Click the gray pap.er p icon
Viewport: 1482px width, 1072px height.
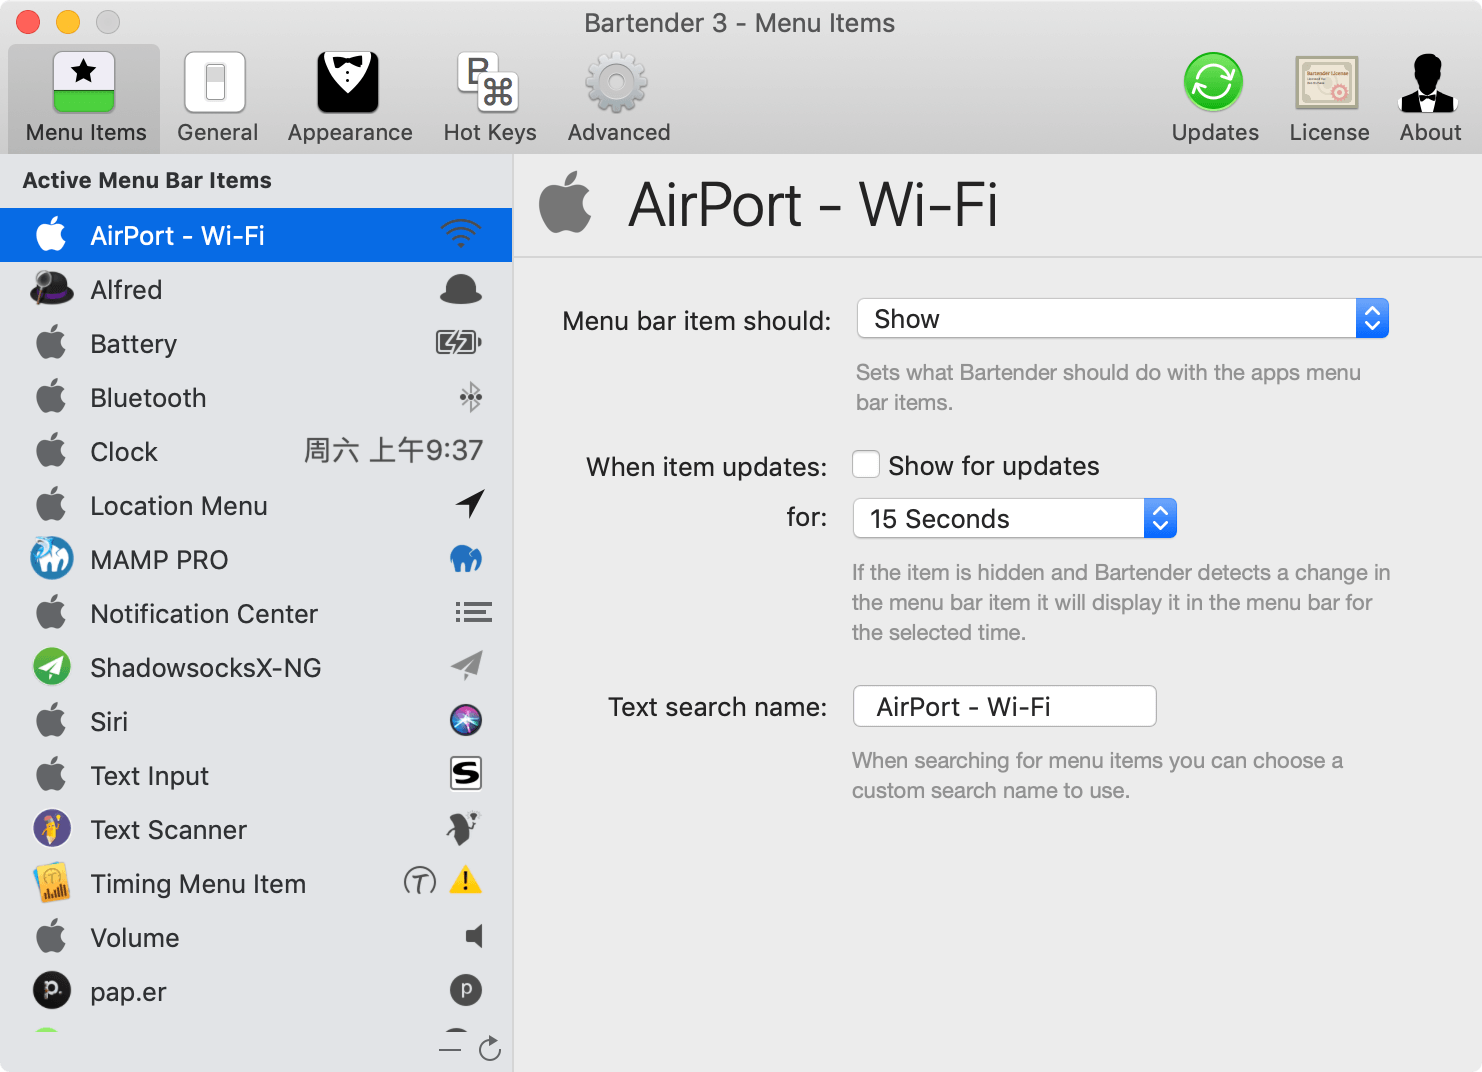[466, 990]
